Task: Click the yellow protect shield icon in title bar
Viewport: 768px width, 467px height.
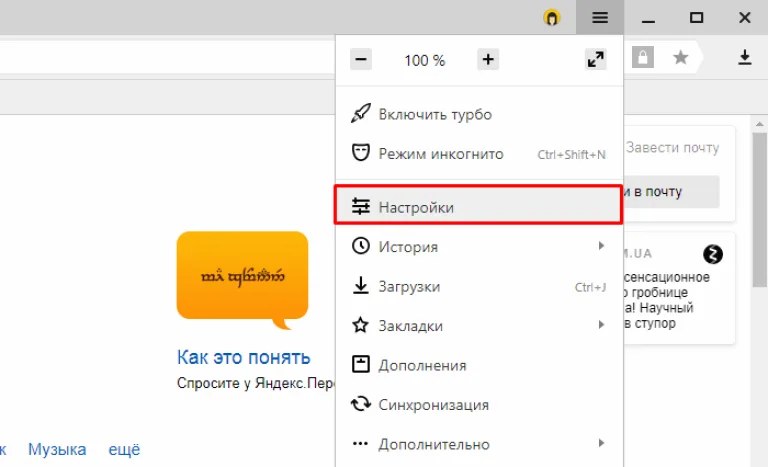Action: [x=552, y=18]
